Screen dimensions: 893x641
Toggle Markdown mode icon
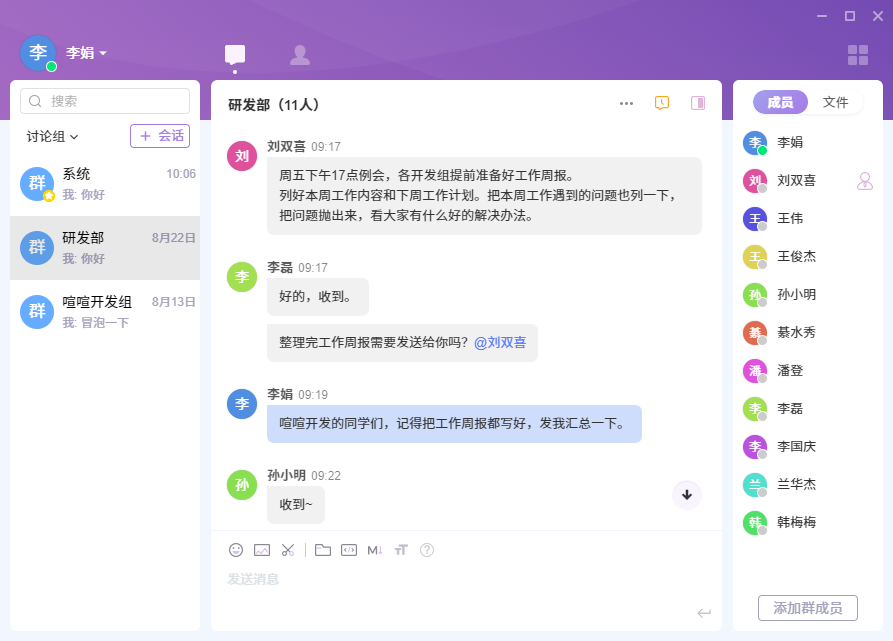click(x=375, y=550)
